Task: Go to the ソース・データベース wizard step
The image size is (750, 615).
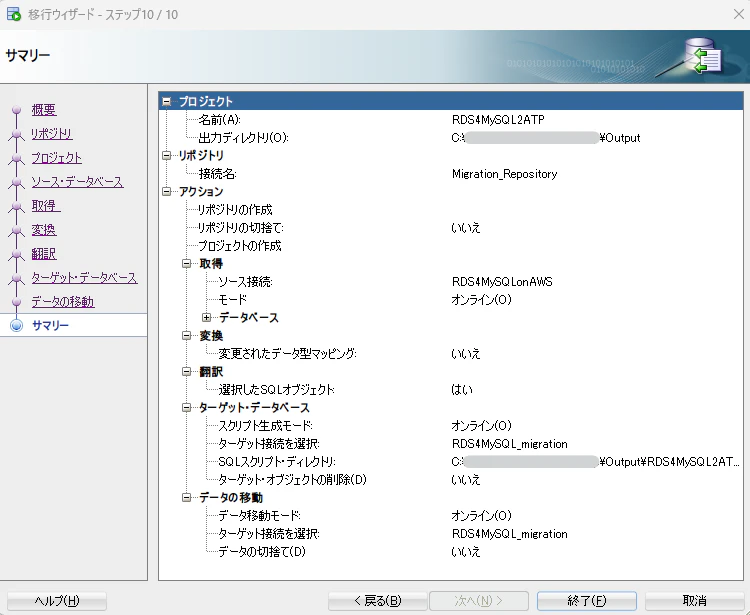Action: pos(77,182)
